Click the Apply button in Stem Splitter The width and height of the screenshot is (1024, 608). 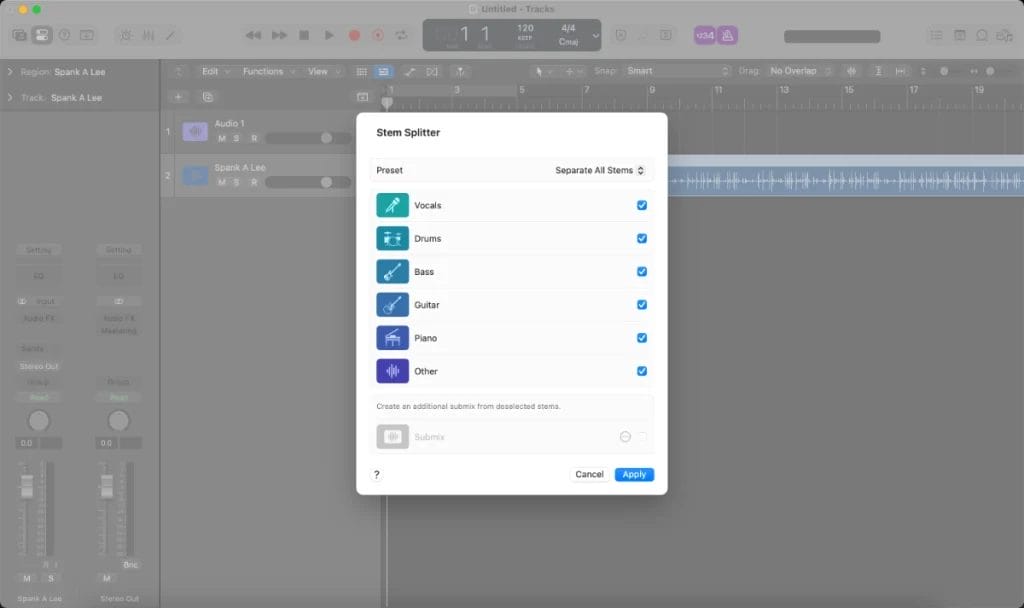634,474
